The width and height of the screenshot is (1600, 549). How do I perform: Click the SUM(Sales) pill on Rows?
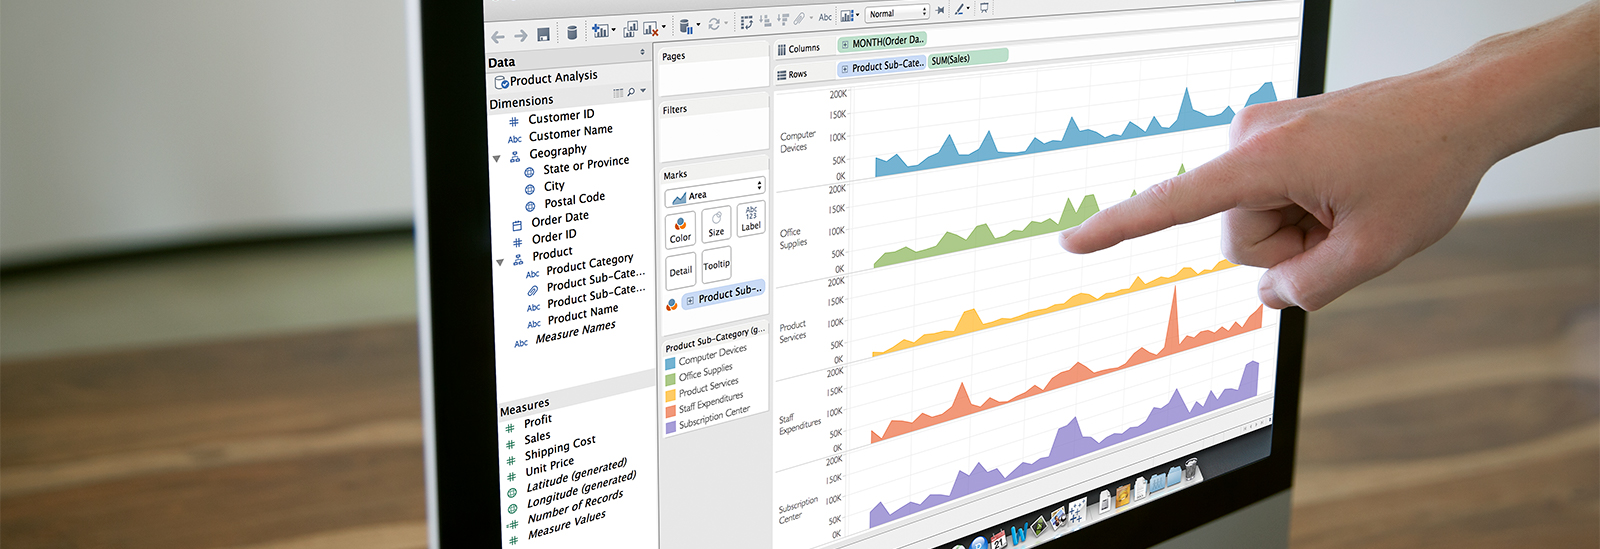[x=967, y=59]
